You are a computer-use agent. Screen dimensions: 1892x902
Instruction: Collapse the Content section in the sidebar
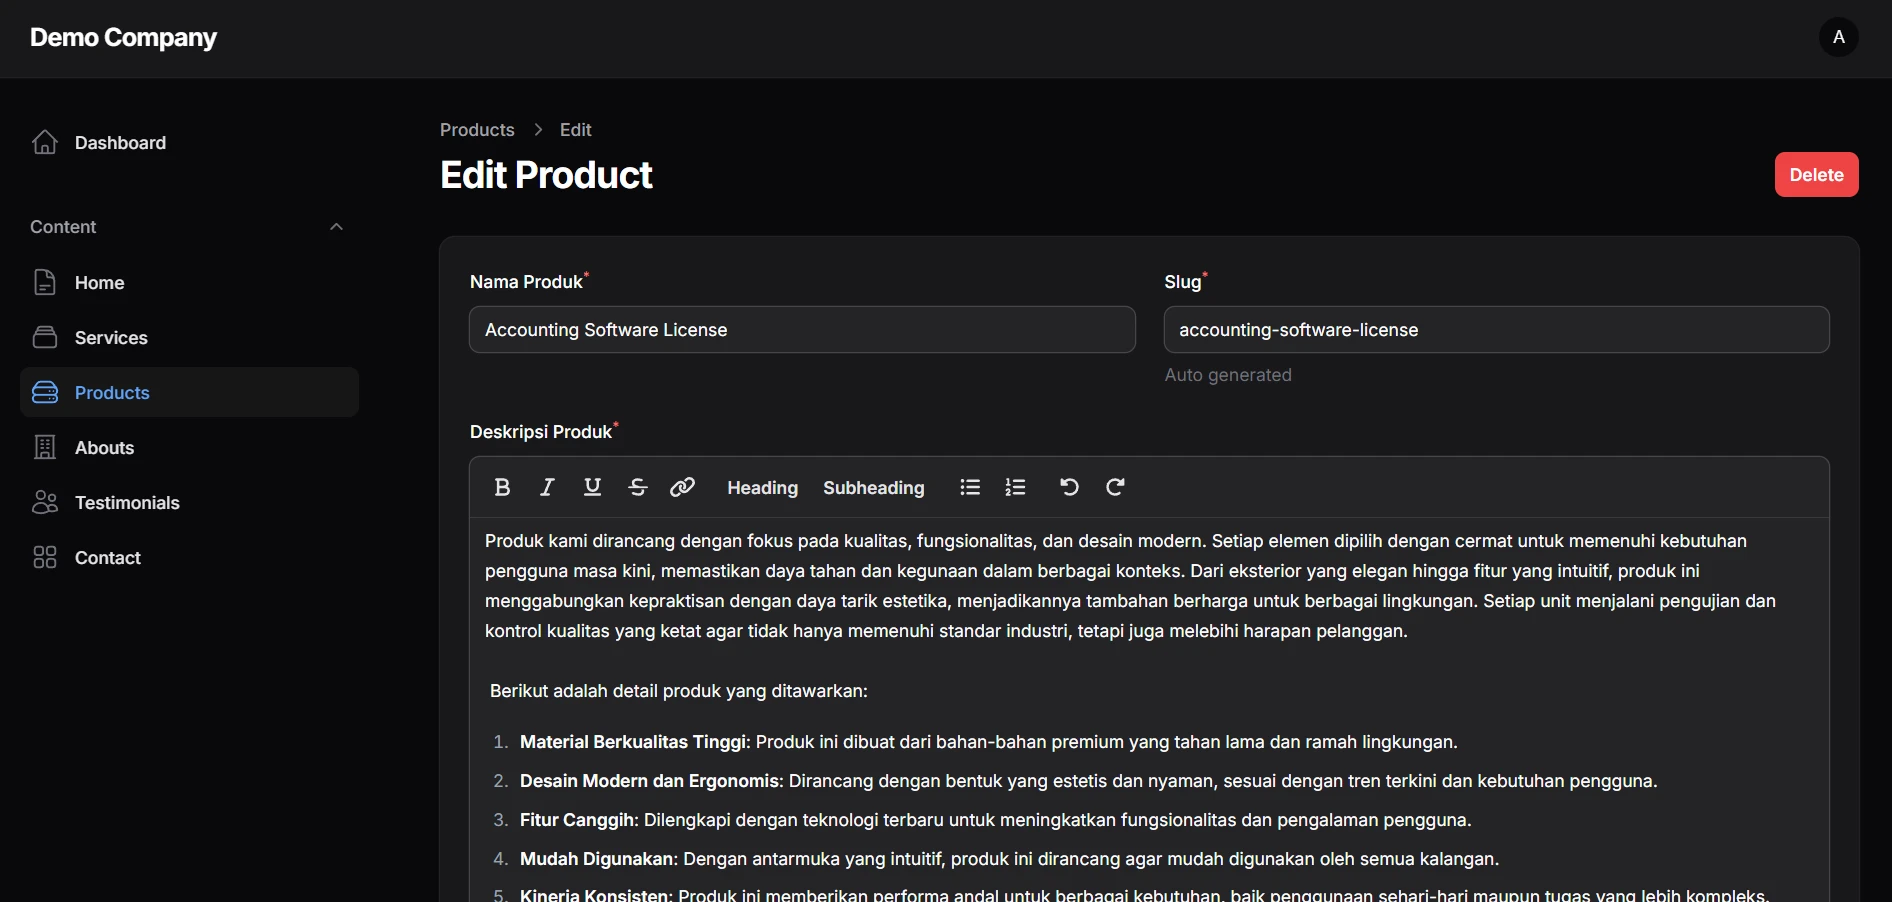[x=336, y=226]
